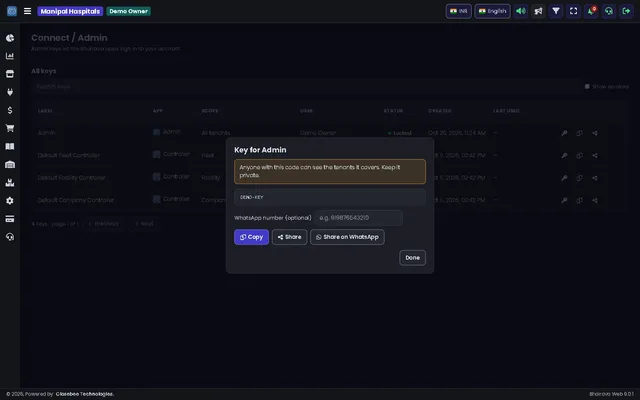640x400 pixels.
Task: Click share icon in the Admin row
Action: [595, 133]
